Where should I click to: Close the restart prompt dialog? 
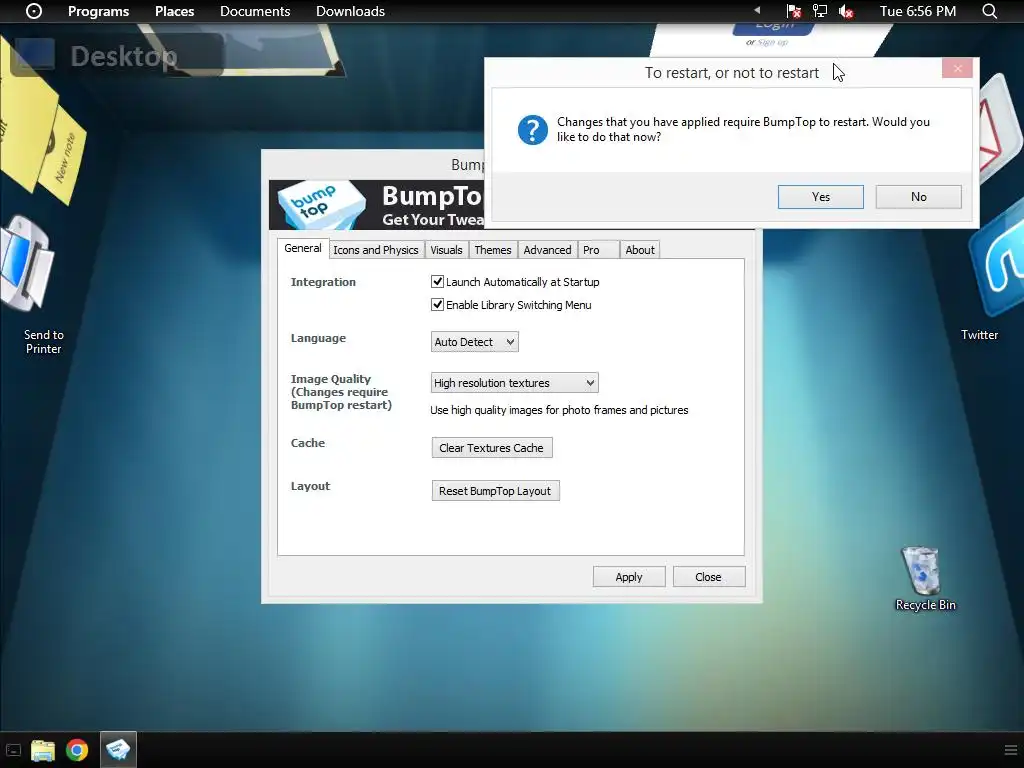pos(957,69)
